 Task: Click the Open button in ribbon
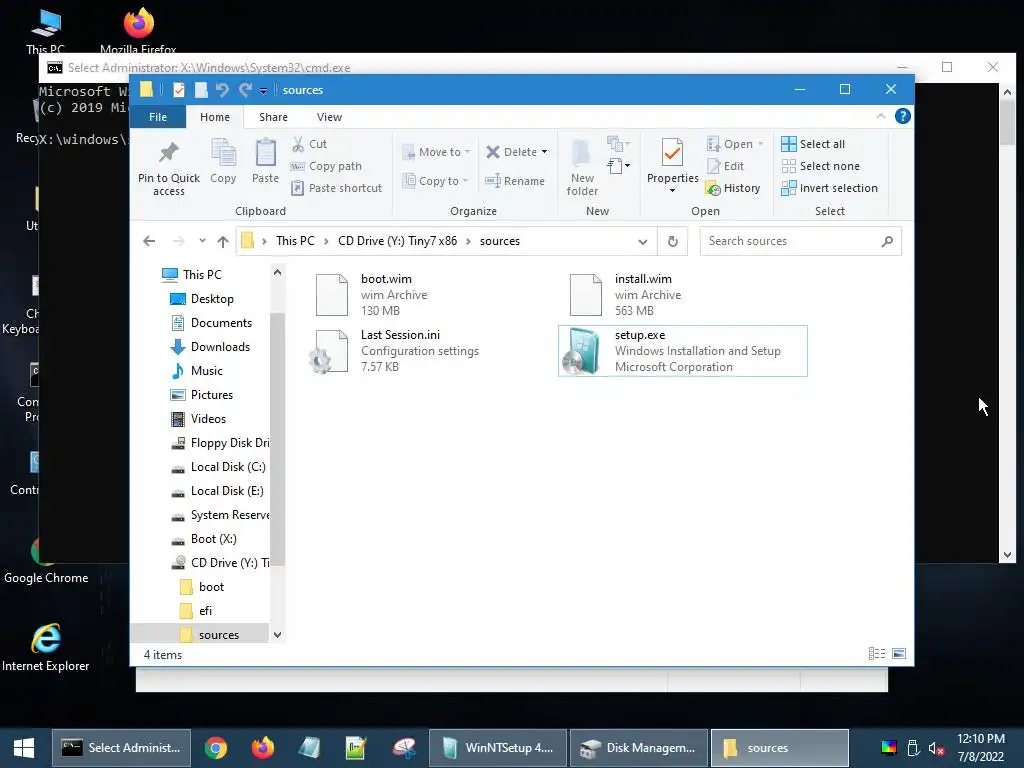pyautogui.click(x=734, y=144)
